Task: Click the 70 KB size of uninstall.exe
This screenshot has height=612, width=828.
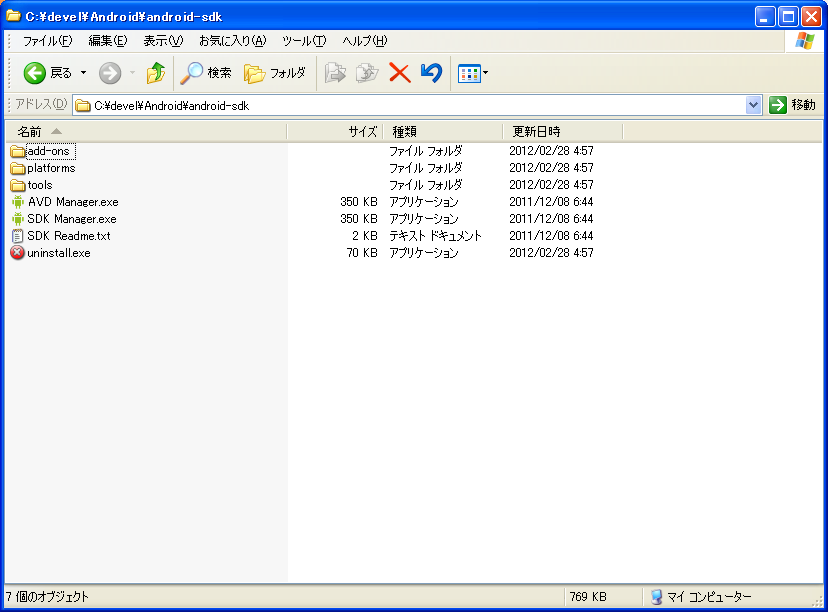Action: (362, 253)
